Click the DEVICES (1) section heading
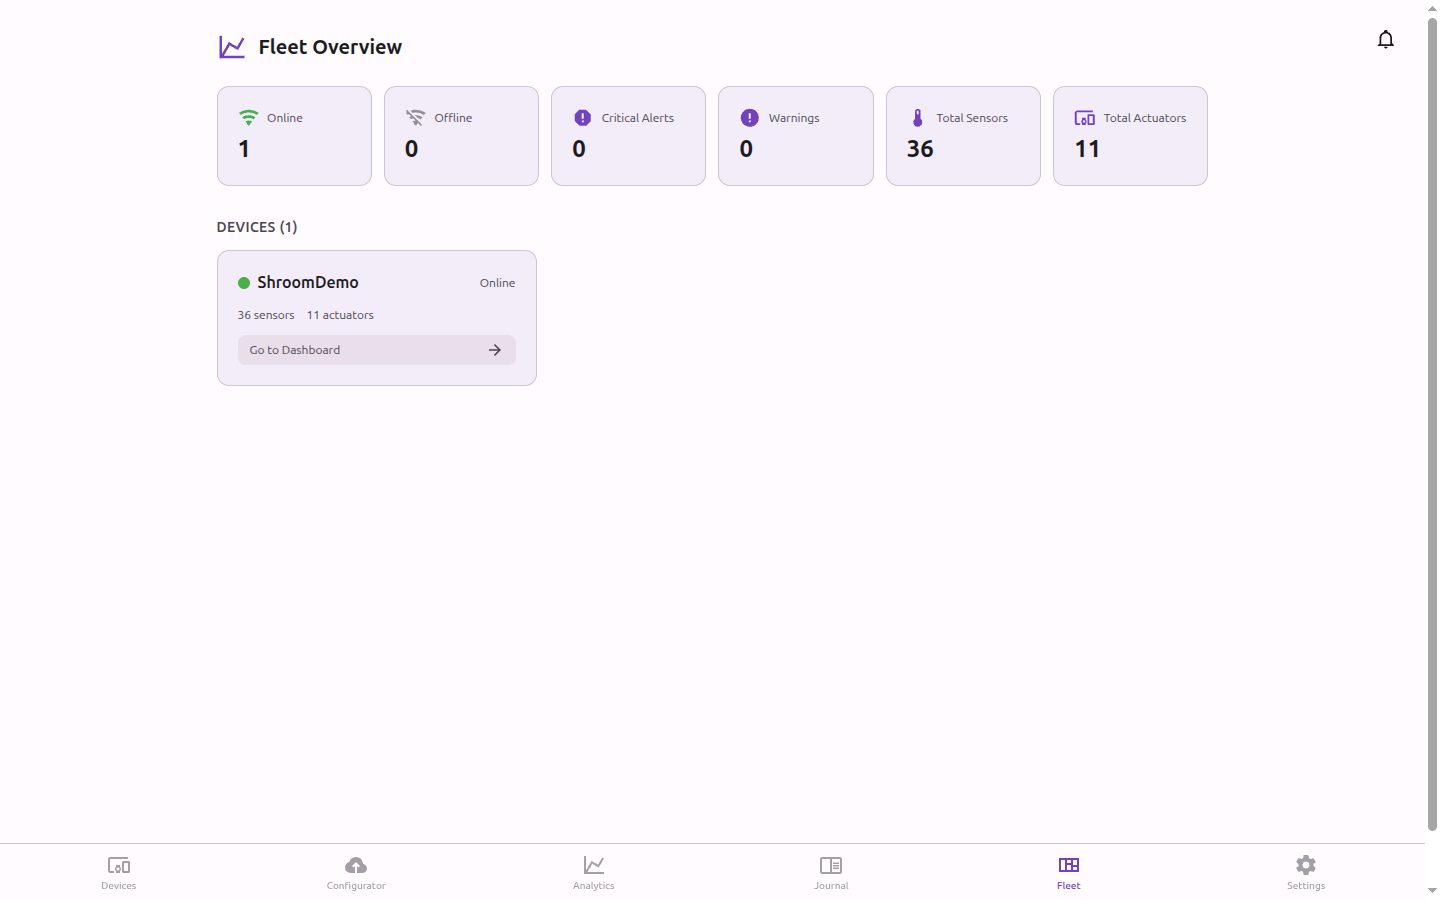This screenshot has width=1440, height=900. [257, 227]
